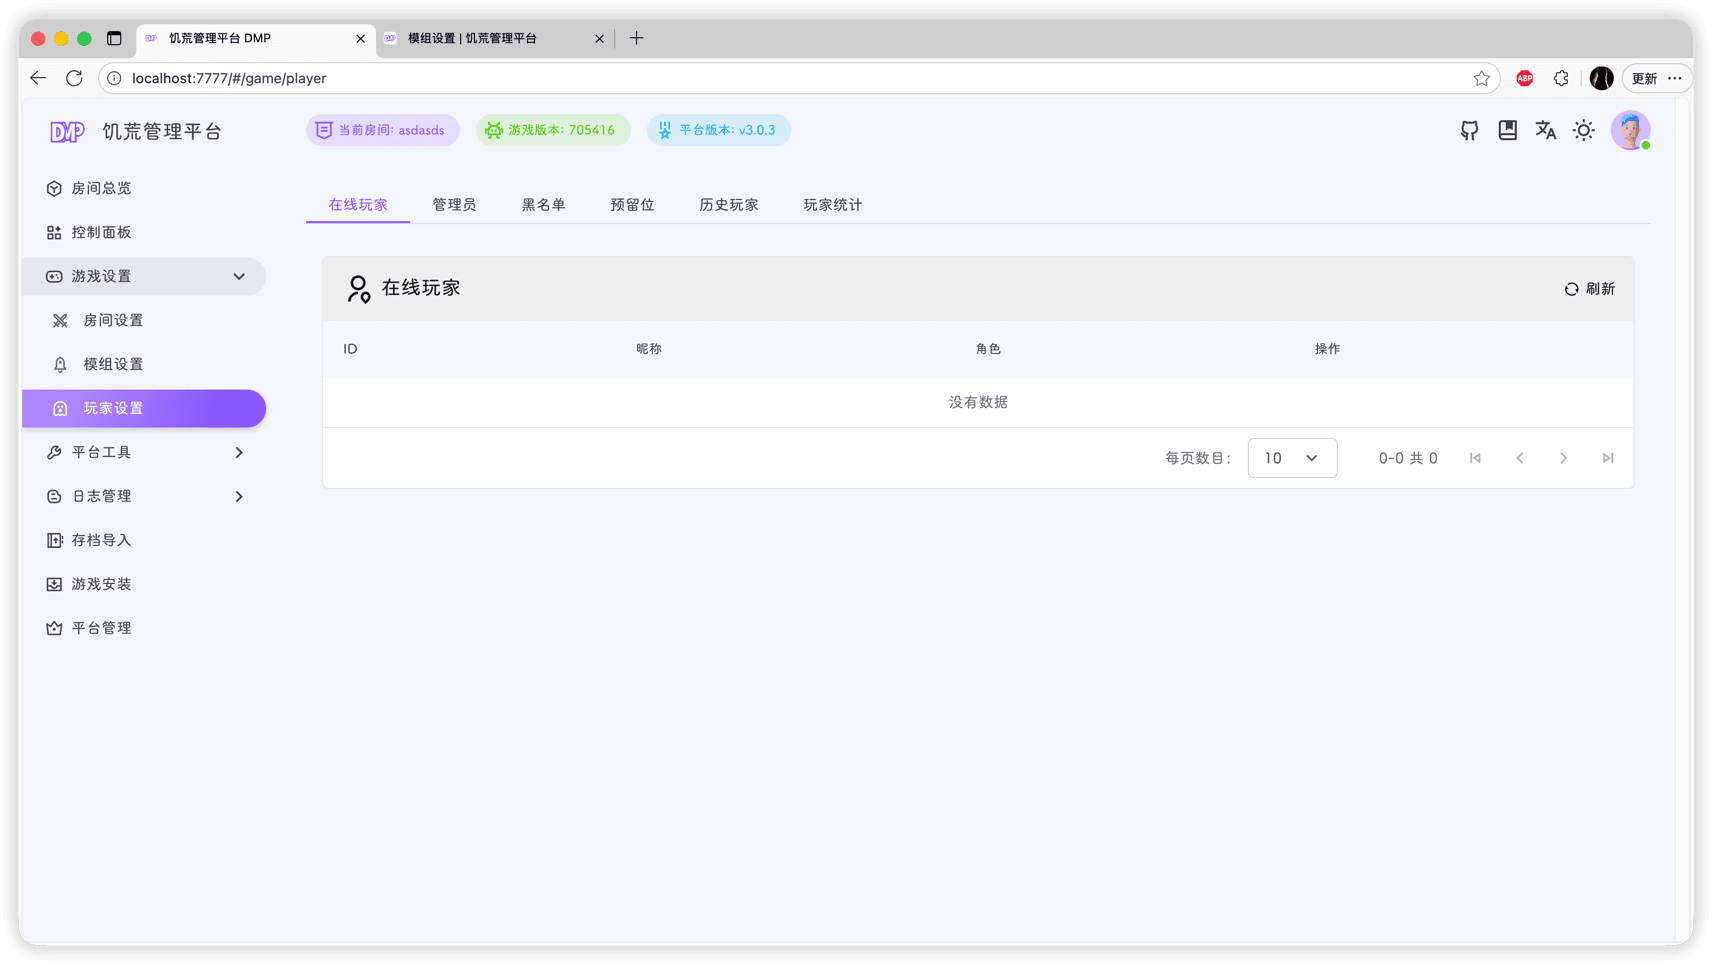Open the page-size dropdown showing 10
The width and height of the screenshot is (1712, 964).
tap(1292, 457)
